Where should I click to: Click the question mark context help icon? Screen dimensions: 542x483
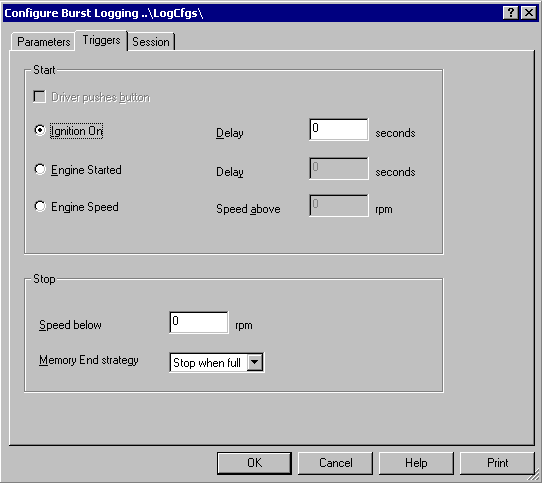point(511,13)
